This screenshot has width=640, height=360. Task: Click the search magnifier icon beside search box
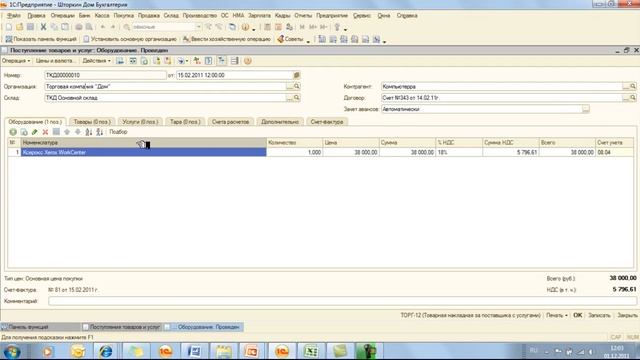(x=127, y=27)
